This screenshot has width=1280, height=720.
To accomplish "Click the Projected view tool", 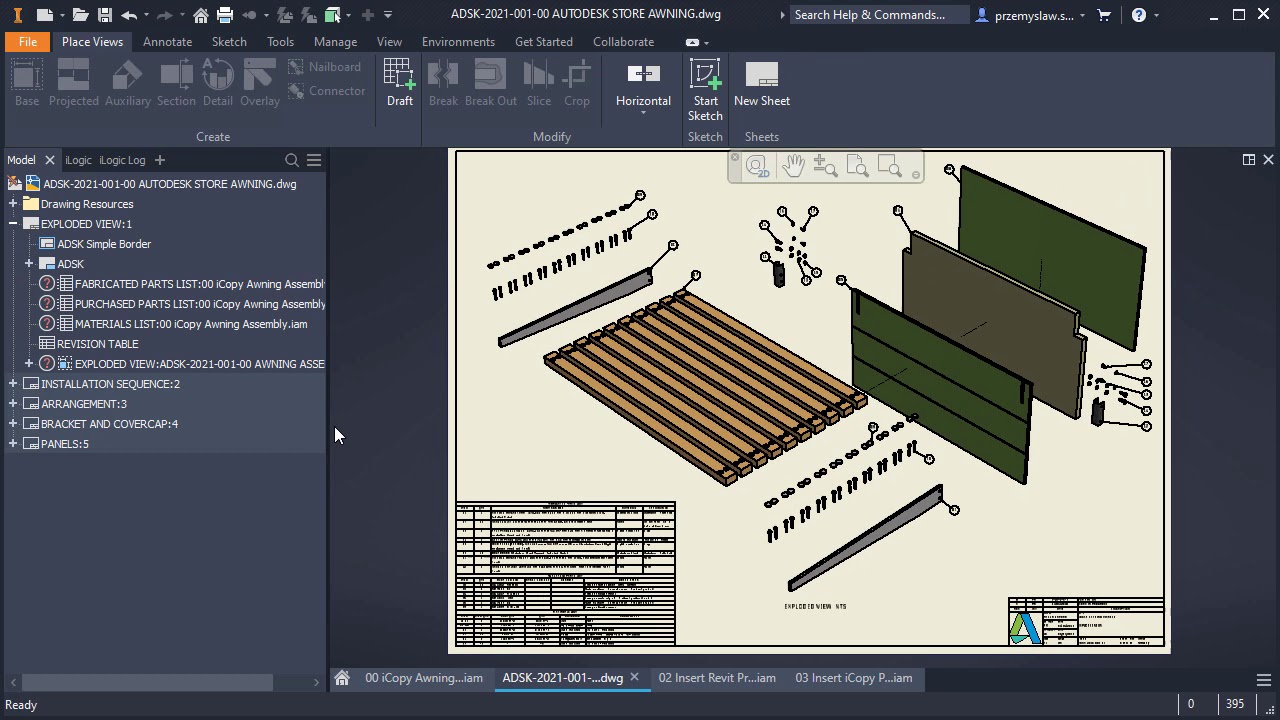I will (74, 82).
